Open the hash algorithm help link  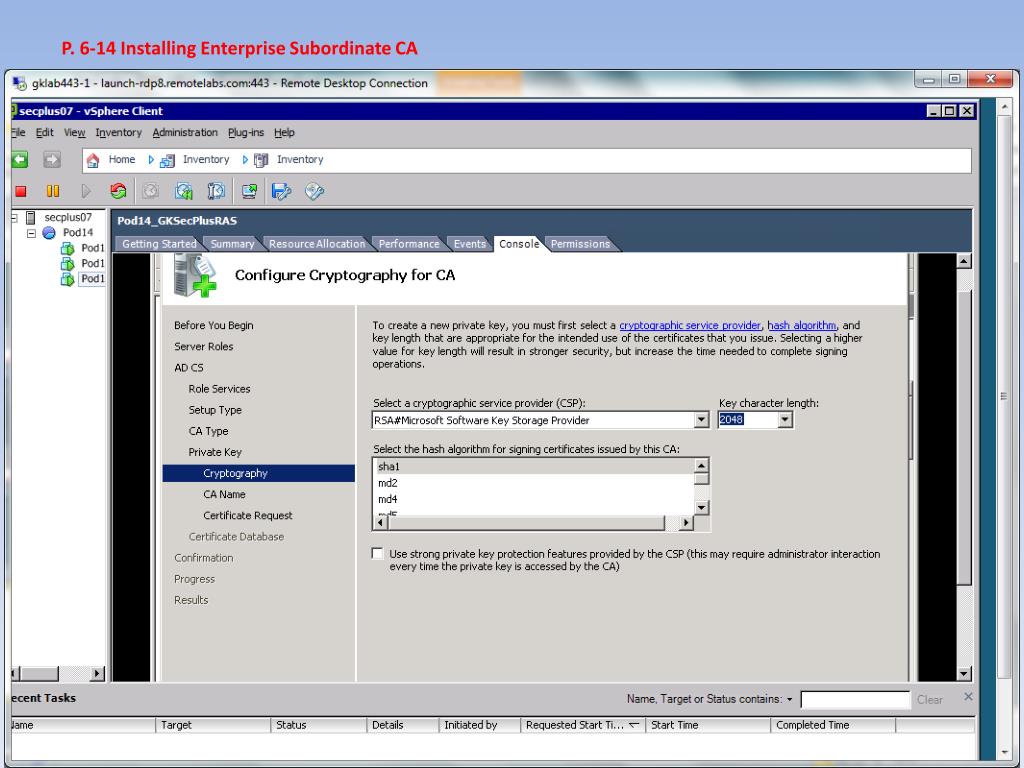[801, 325]
